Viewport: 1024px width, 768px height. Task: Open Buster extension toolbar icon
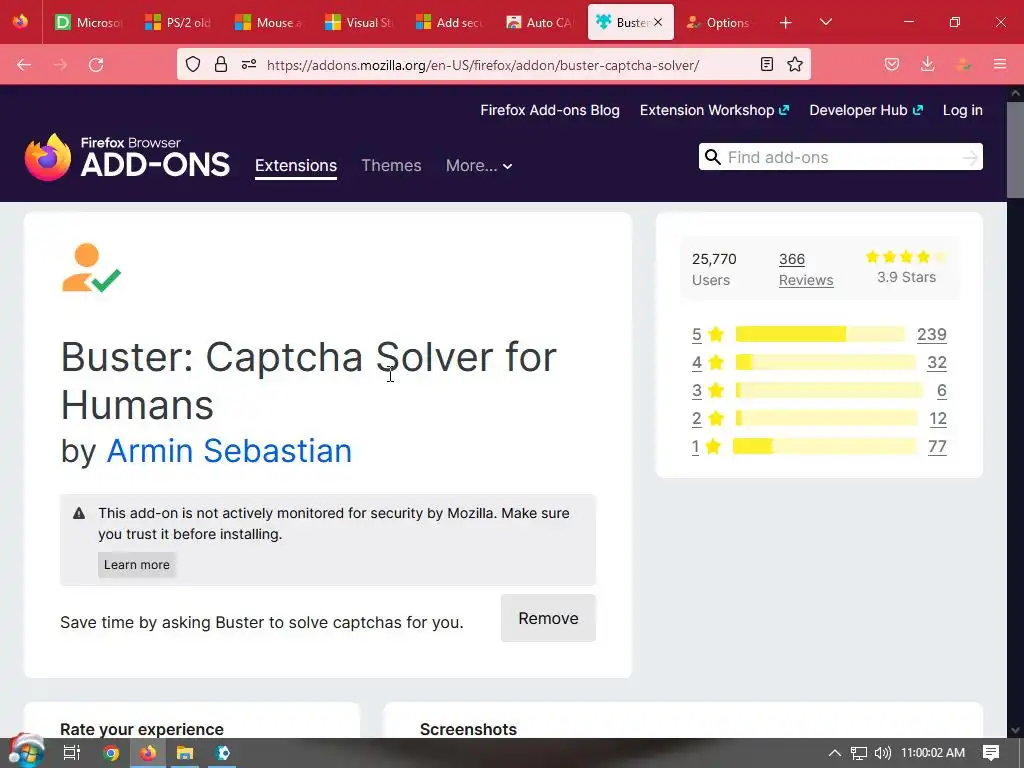click(963, 64)
